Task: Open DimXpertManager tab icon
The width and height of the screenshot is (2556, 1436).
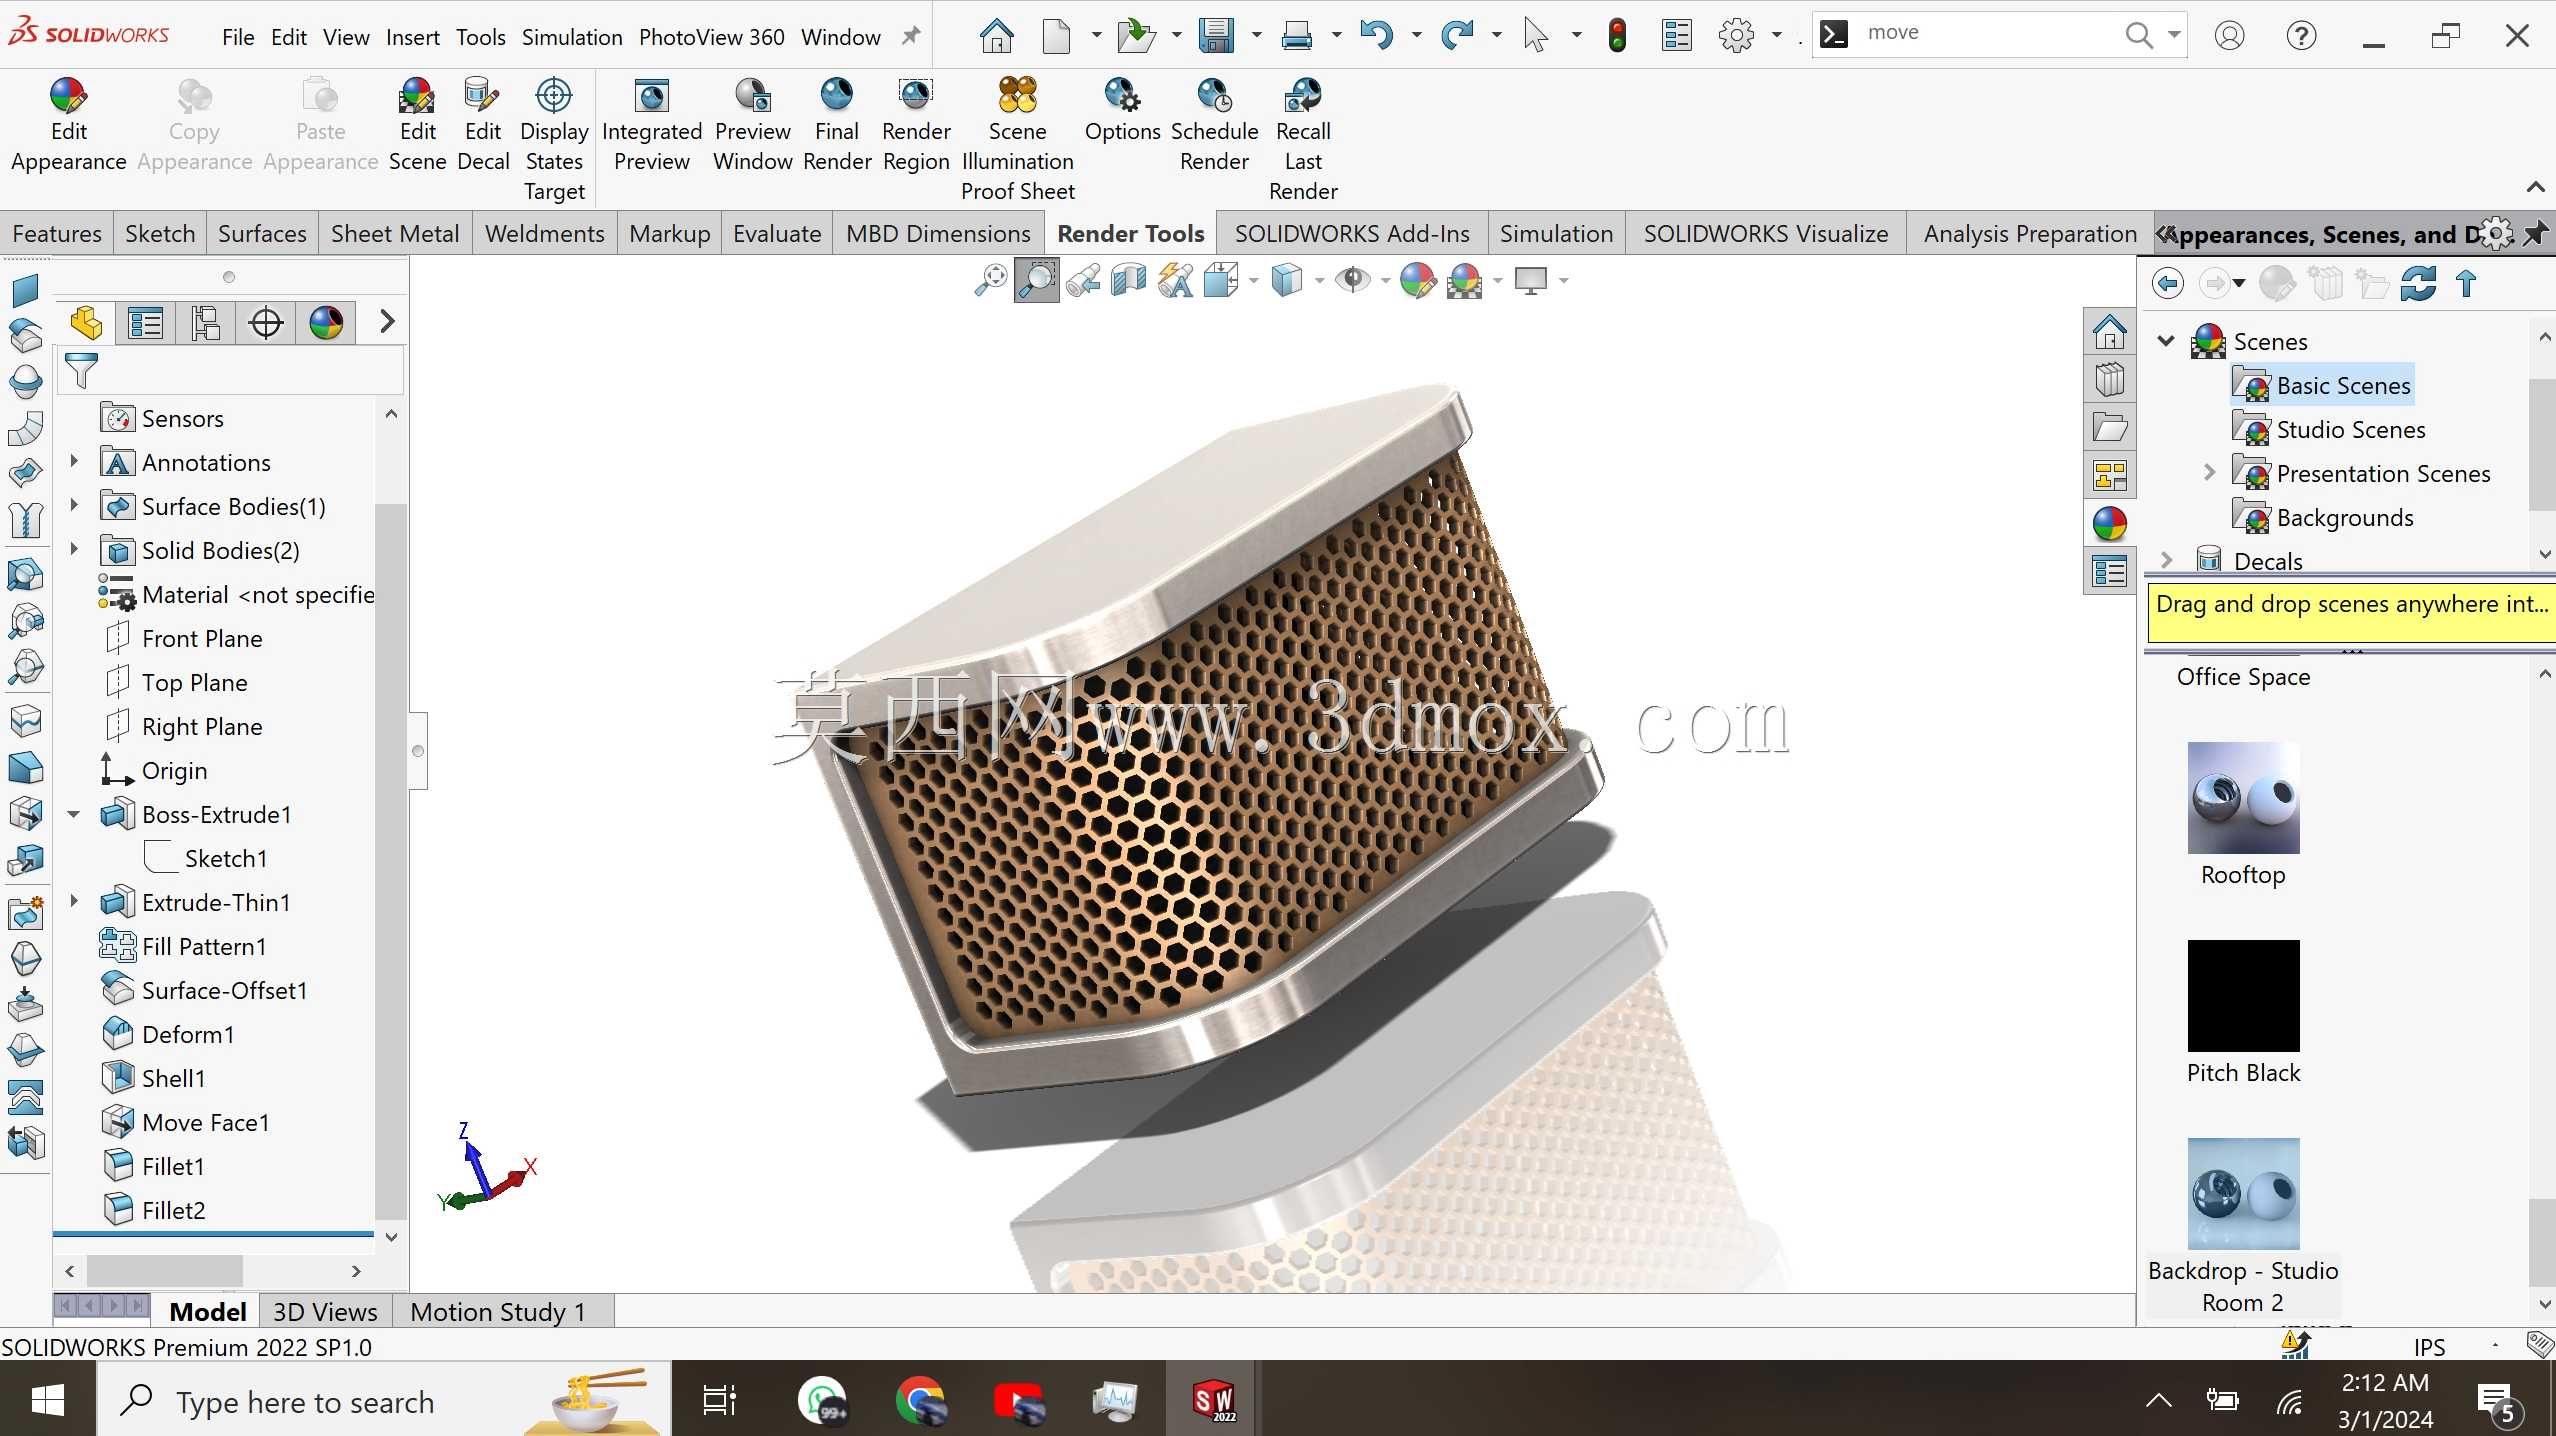Action: pos(266,323)
